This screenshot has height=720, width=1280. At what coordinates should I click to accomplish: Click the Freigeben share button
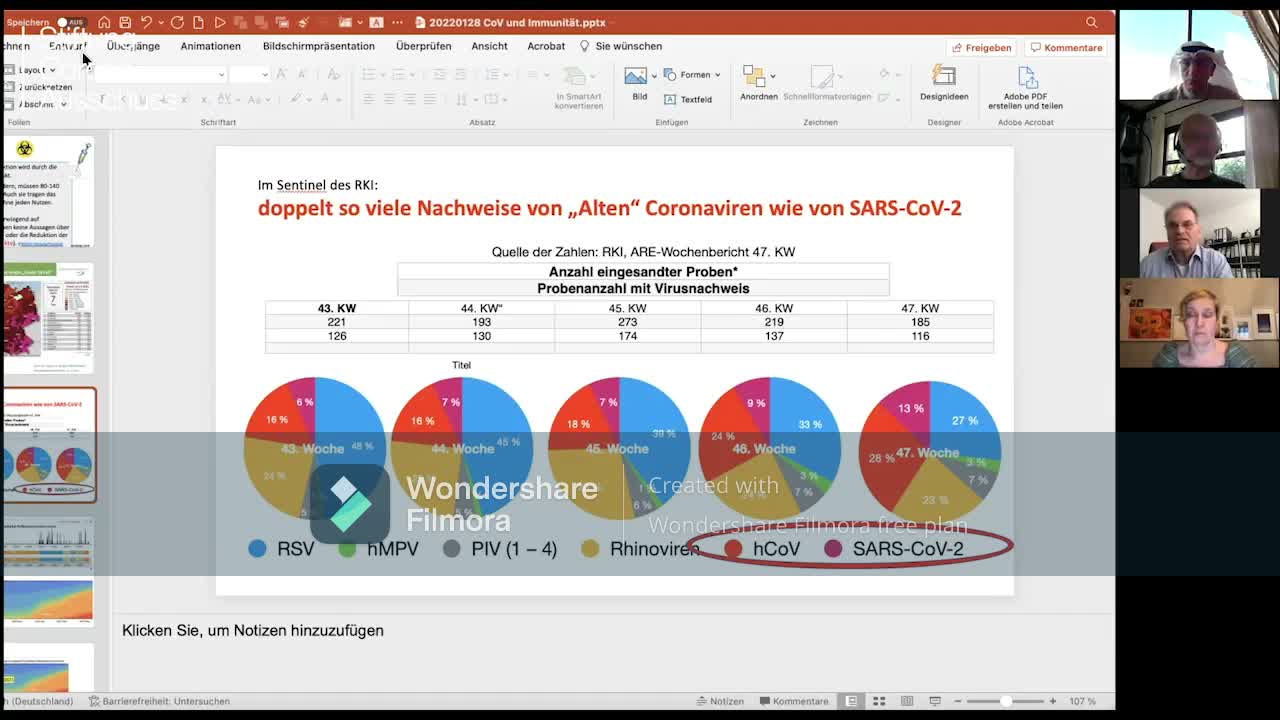coord(981,47)
